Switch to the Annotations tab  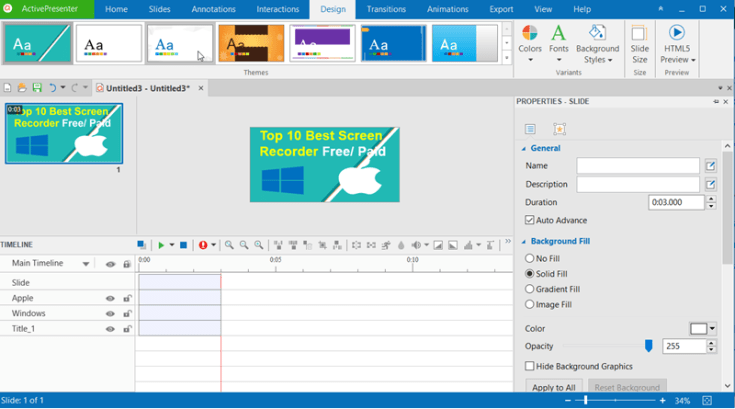point(213,9)
